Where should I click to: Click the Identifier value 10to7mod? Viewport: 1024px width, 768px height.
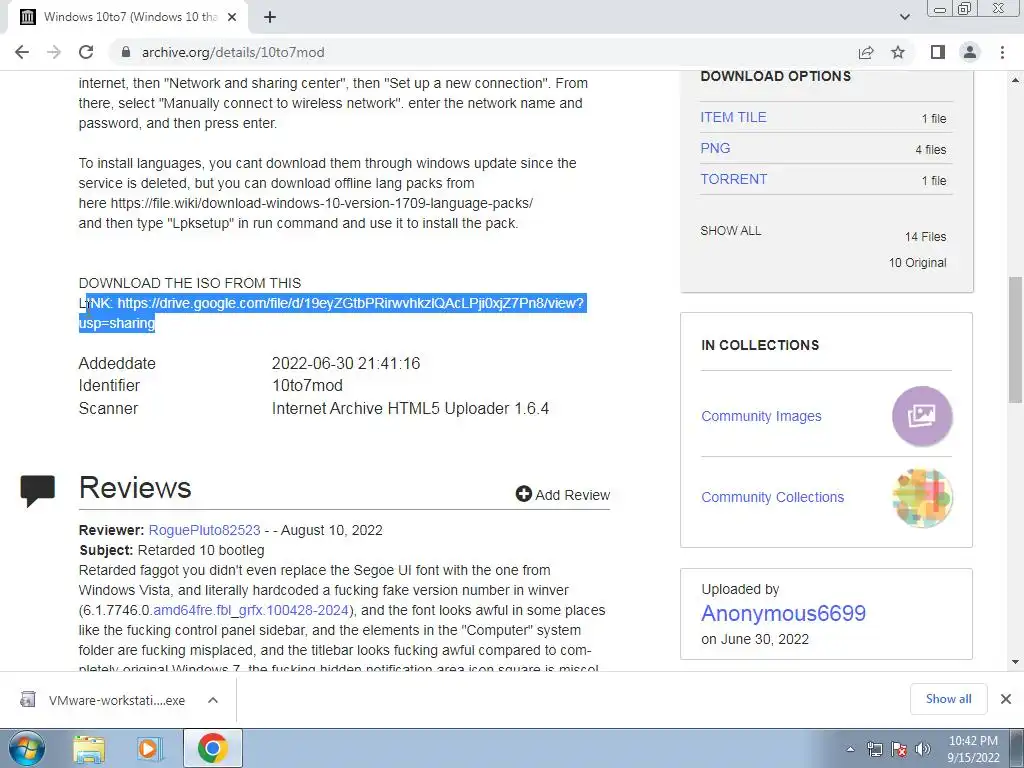pos(308,385)
